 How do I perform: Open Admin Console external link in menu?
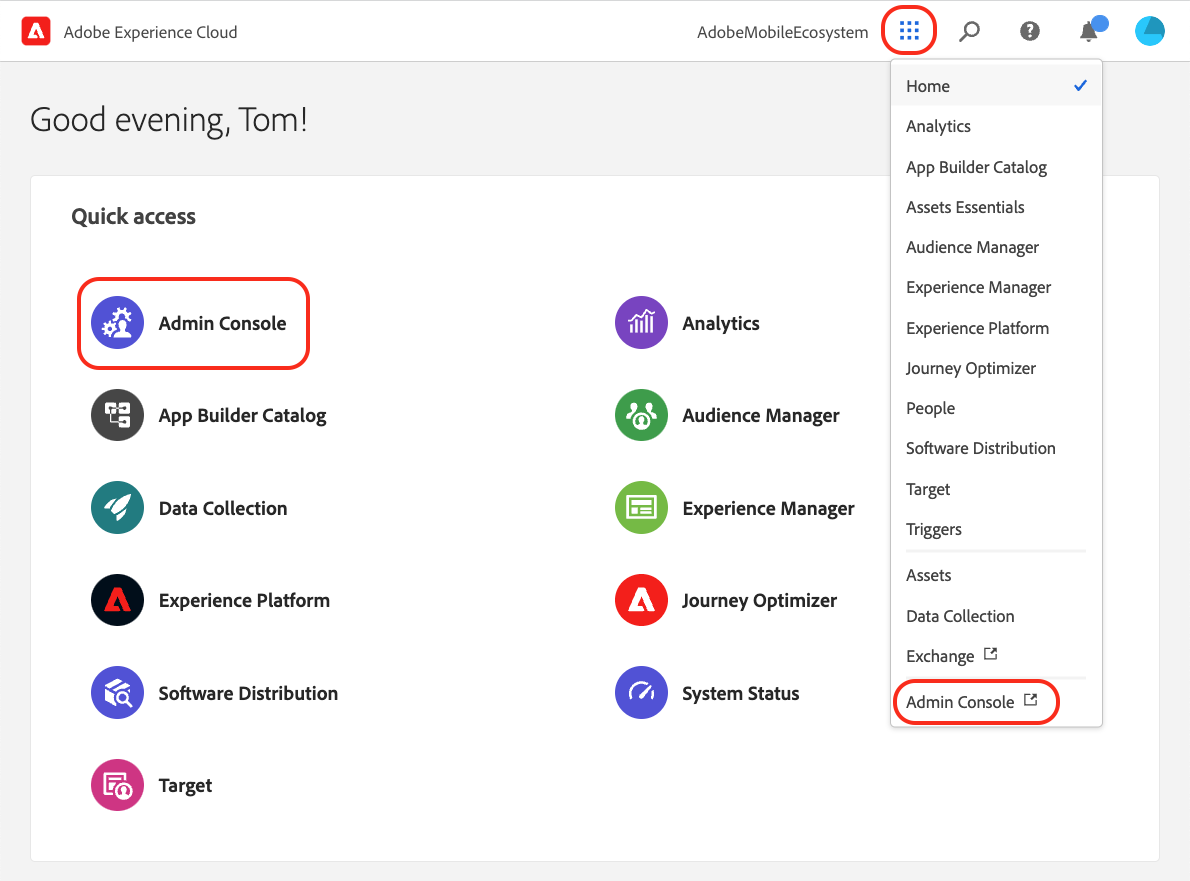(x=971, y=702)
